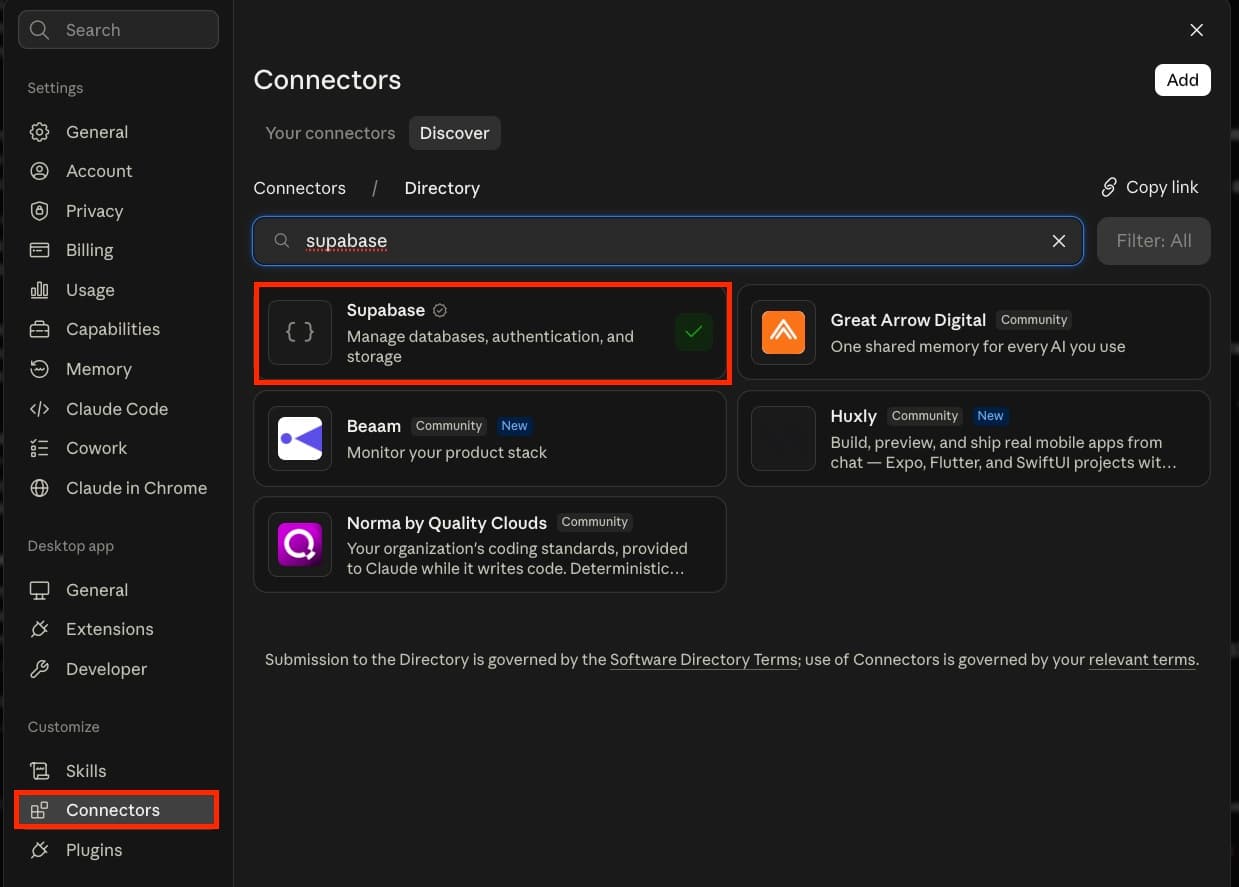Click the Desktop app General monitor icon
The height and width of the screenshot is (887, 1239).
click(39, 590)
